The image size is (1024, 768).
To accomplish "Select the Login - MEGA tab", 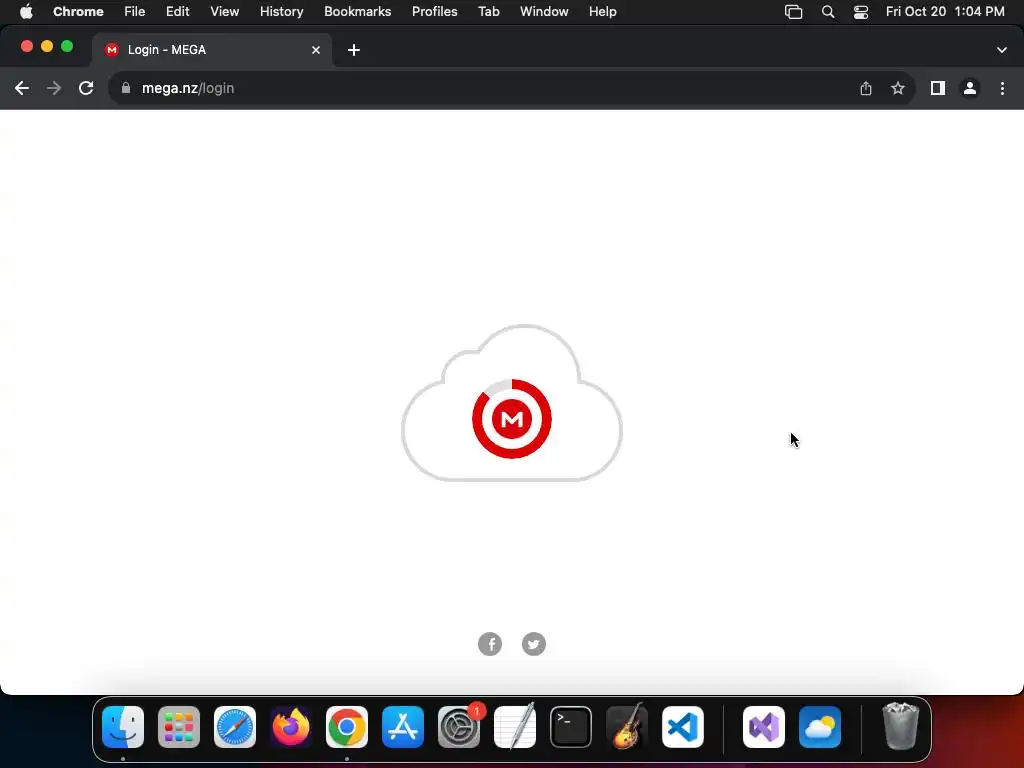I will pyautogui.click(x=212, y=50).
